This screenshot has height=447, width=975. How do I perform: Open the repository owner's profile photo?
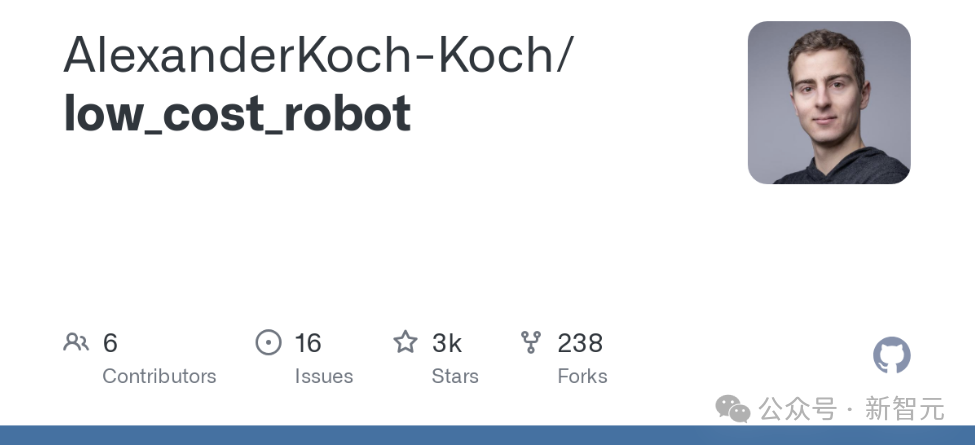click(829, 103)
